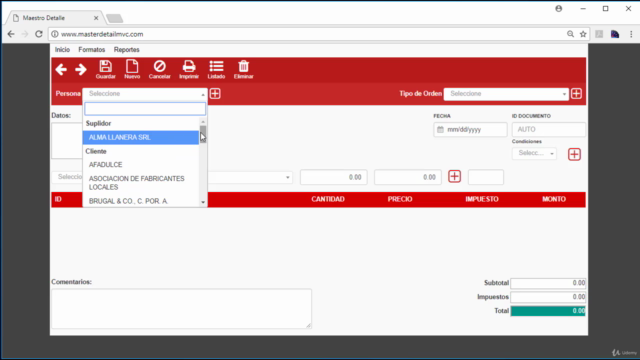Click the Subtotal value field
The height and width of the screenshot is (360, 640).
(548, 283)
